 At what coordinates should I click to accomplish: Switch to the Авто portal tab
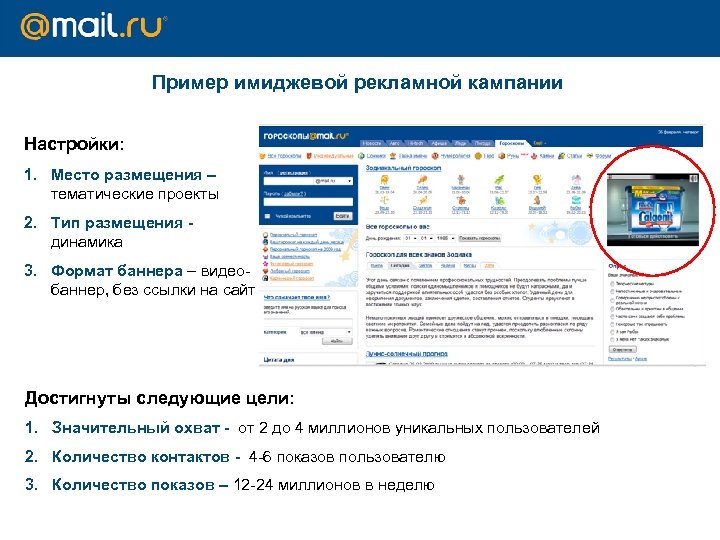coord(395,143)
